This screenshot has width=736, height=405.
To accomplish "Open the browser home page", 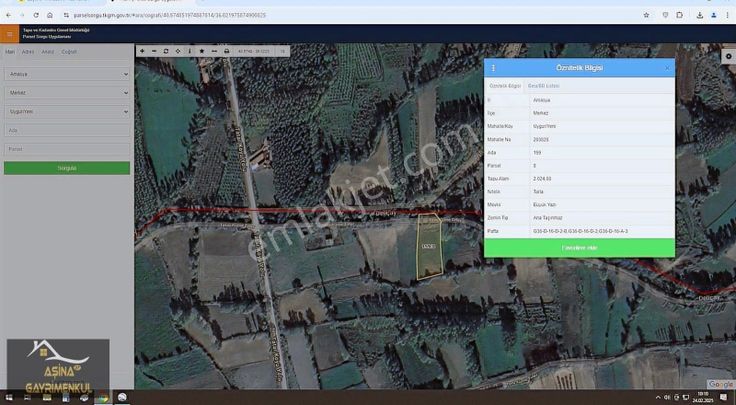I will (x=50, y=15).
